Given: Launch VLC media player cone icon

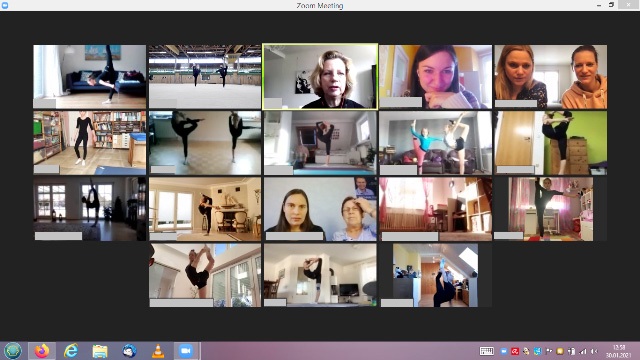Looking at the screenshot, I should point(158,351).
